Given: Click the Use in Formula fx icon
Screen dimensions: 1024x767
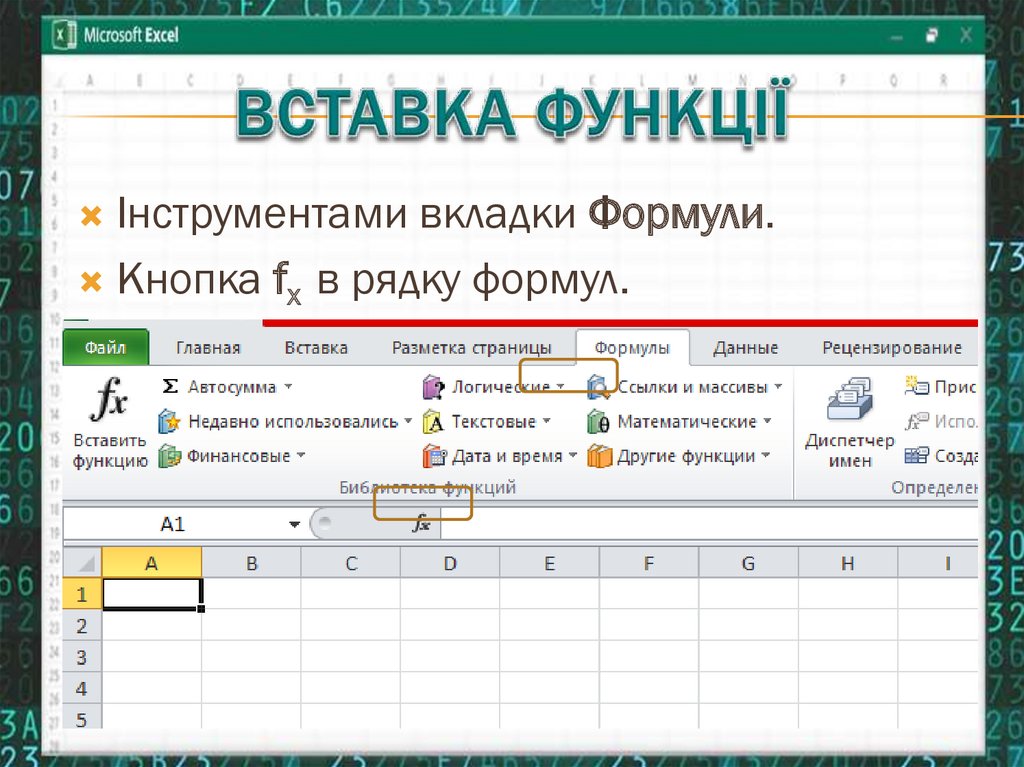Looking at the screenshot, I should click(916, 421).
